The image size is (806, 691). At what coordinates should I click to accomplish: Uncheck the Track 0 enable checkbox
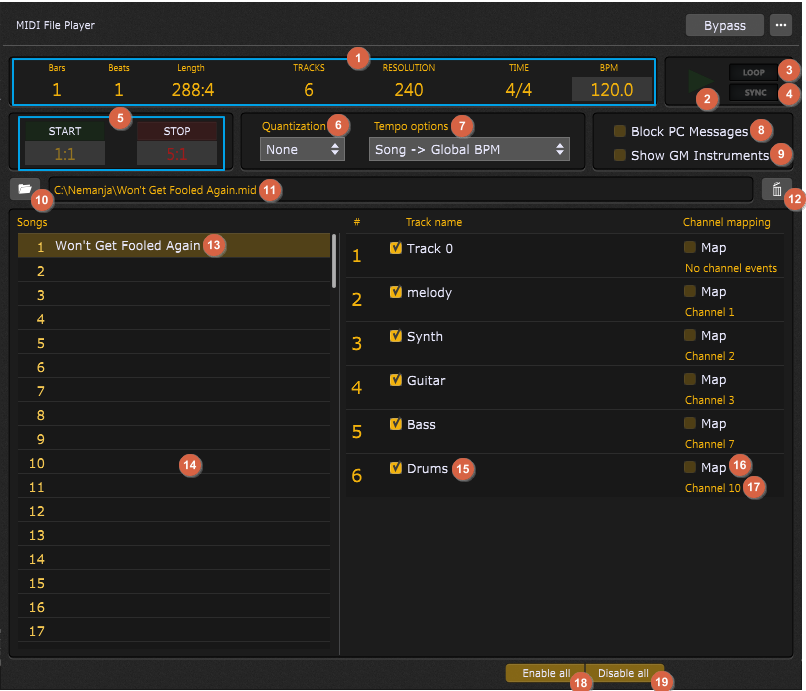pos(395,248)
